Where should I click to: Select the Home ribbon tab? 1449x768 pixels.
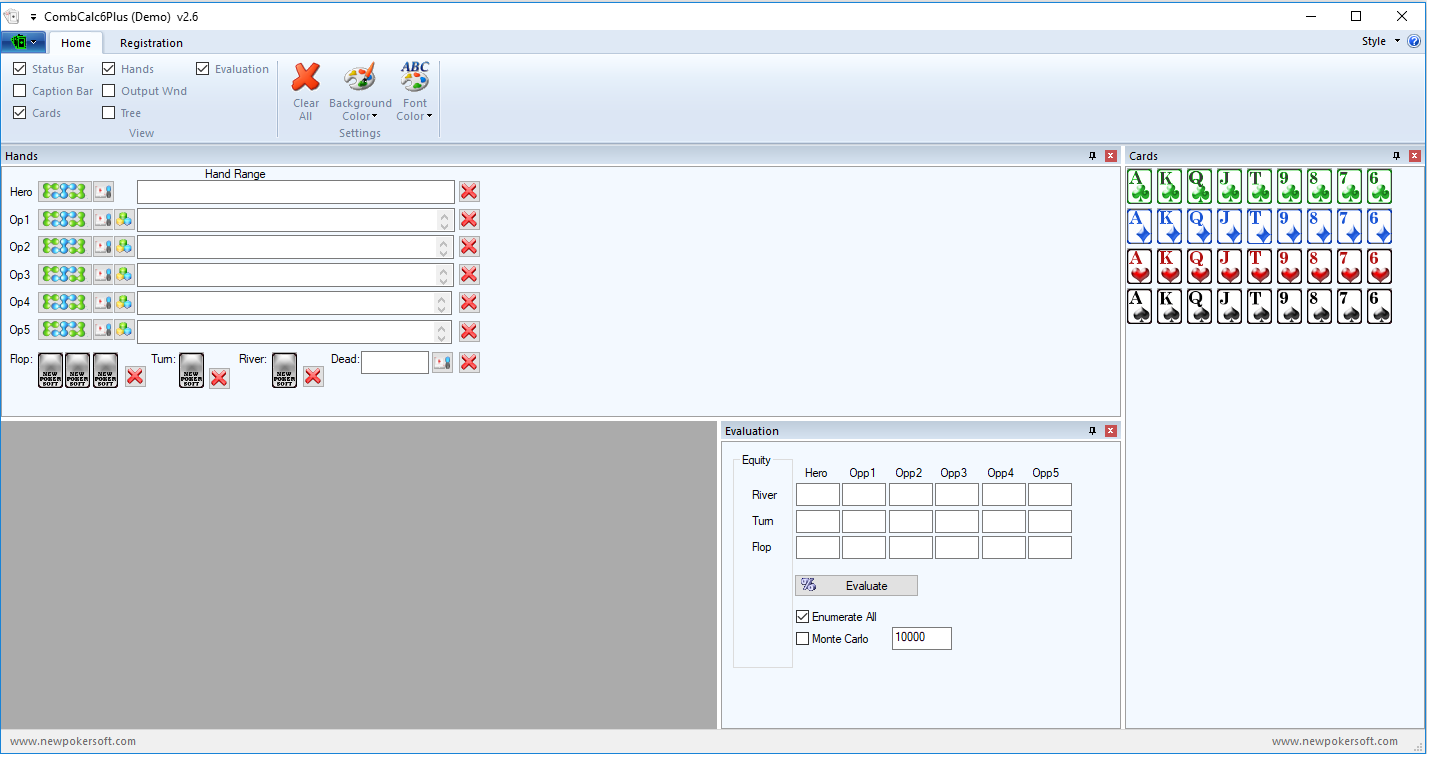pyautogui.click(x=76, y=43)
